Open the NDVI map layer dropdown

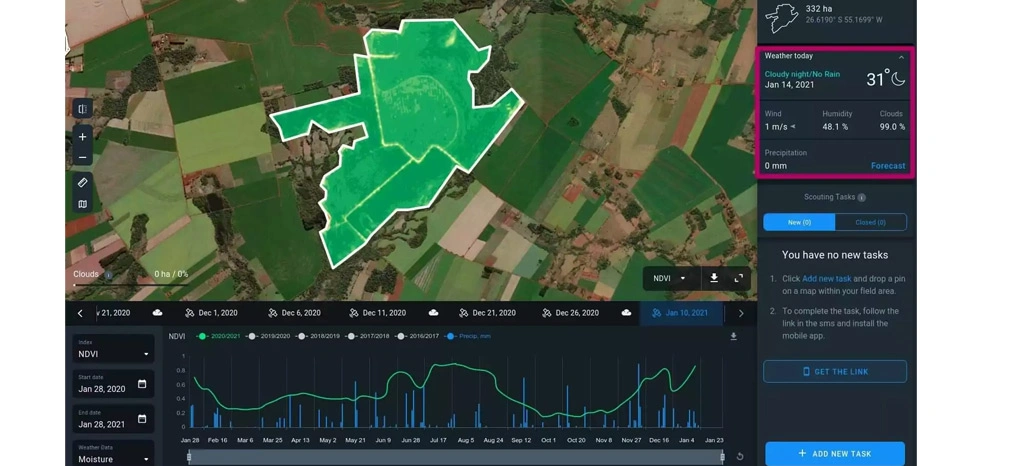[x=669, y=278]
